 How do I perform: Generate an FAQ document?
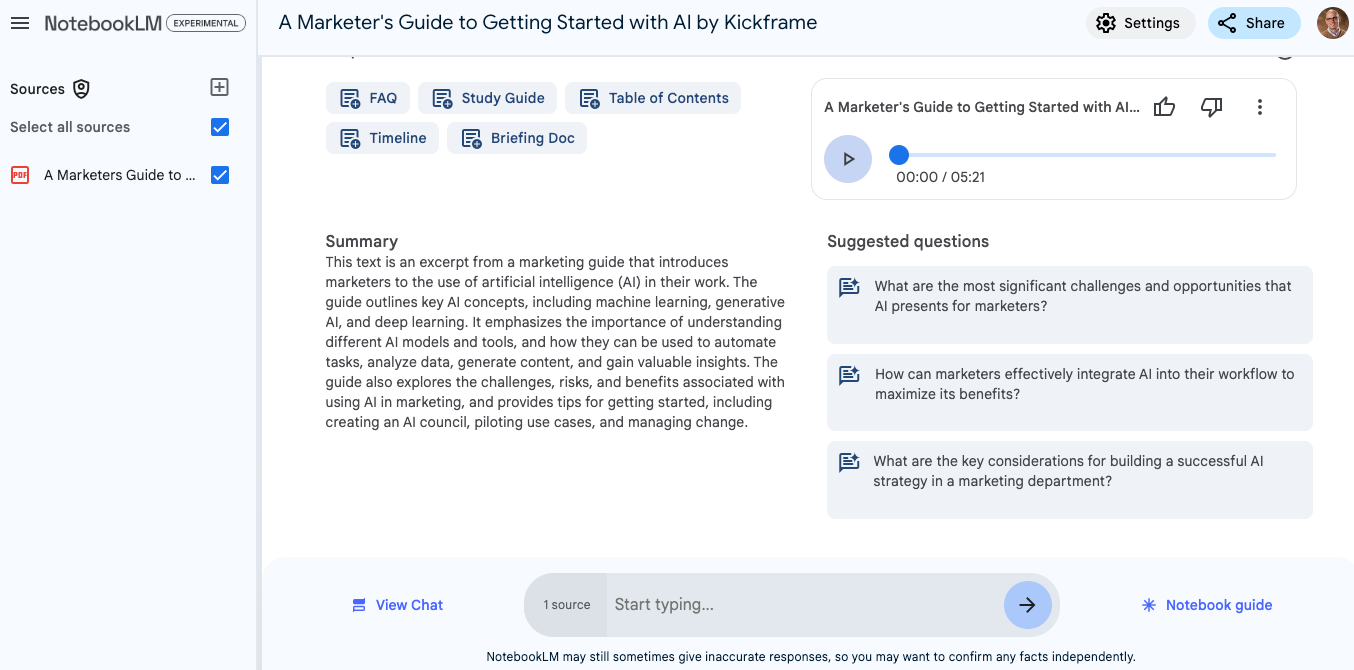click(x=368, y=98)
